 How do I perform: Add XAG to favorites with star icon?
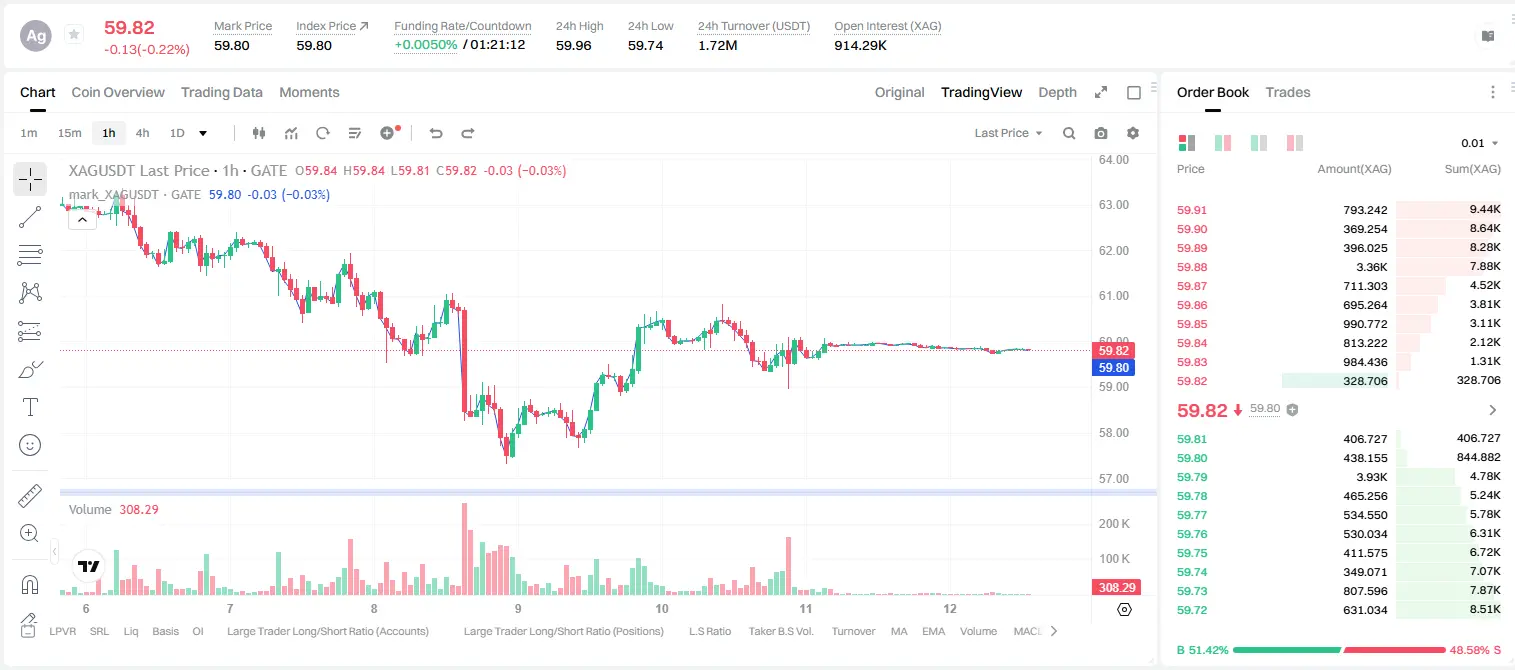coord(74,35)
